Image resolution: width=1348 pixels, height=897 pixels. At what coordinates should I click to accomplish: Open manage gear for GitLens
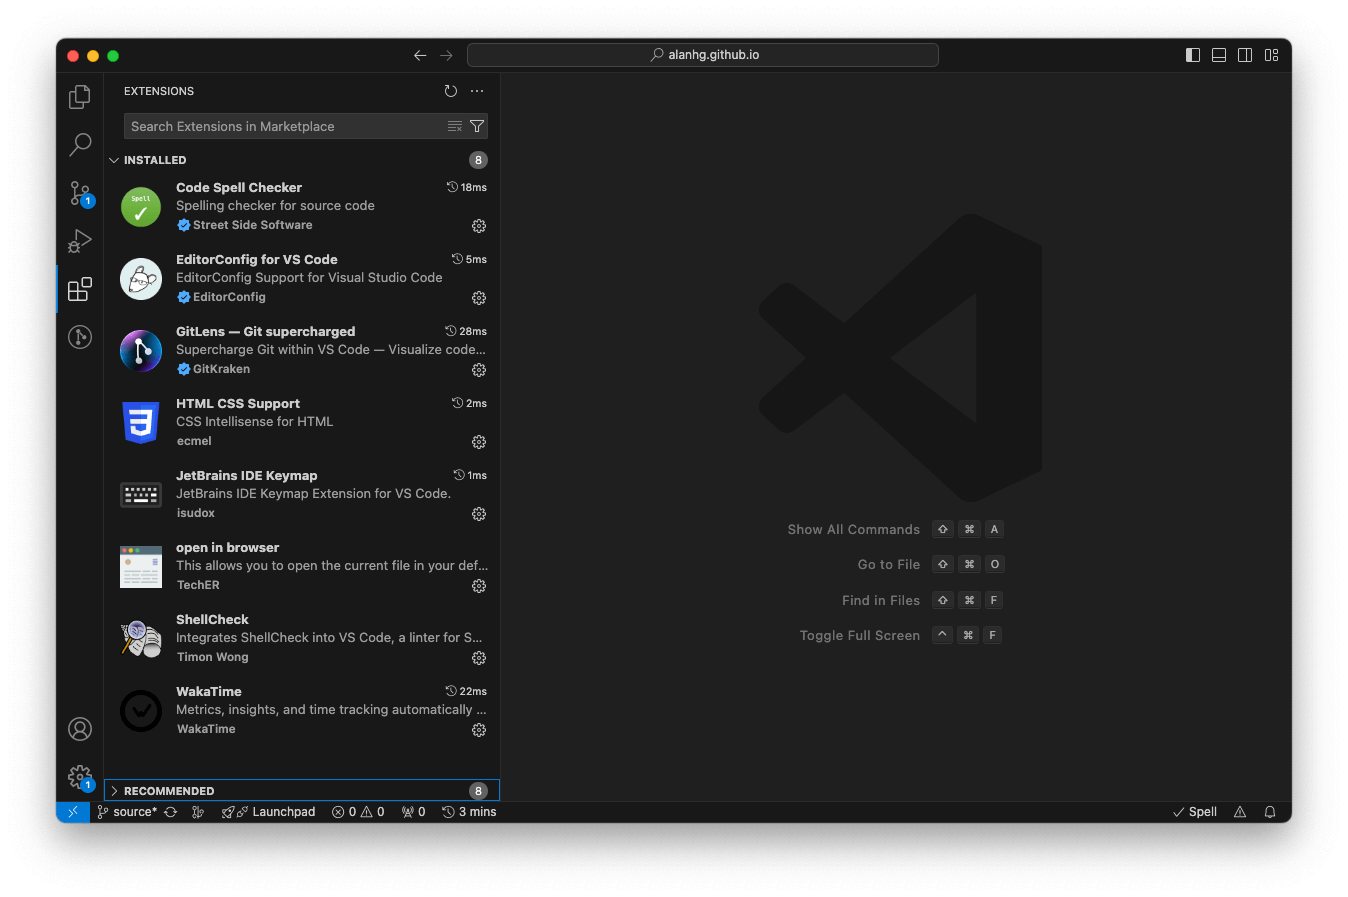pyautogui.click(x=479, y=370)
